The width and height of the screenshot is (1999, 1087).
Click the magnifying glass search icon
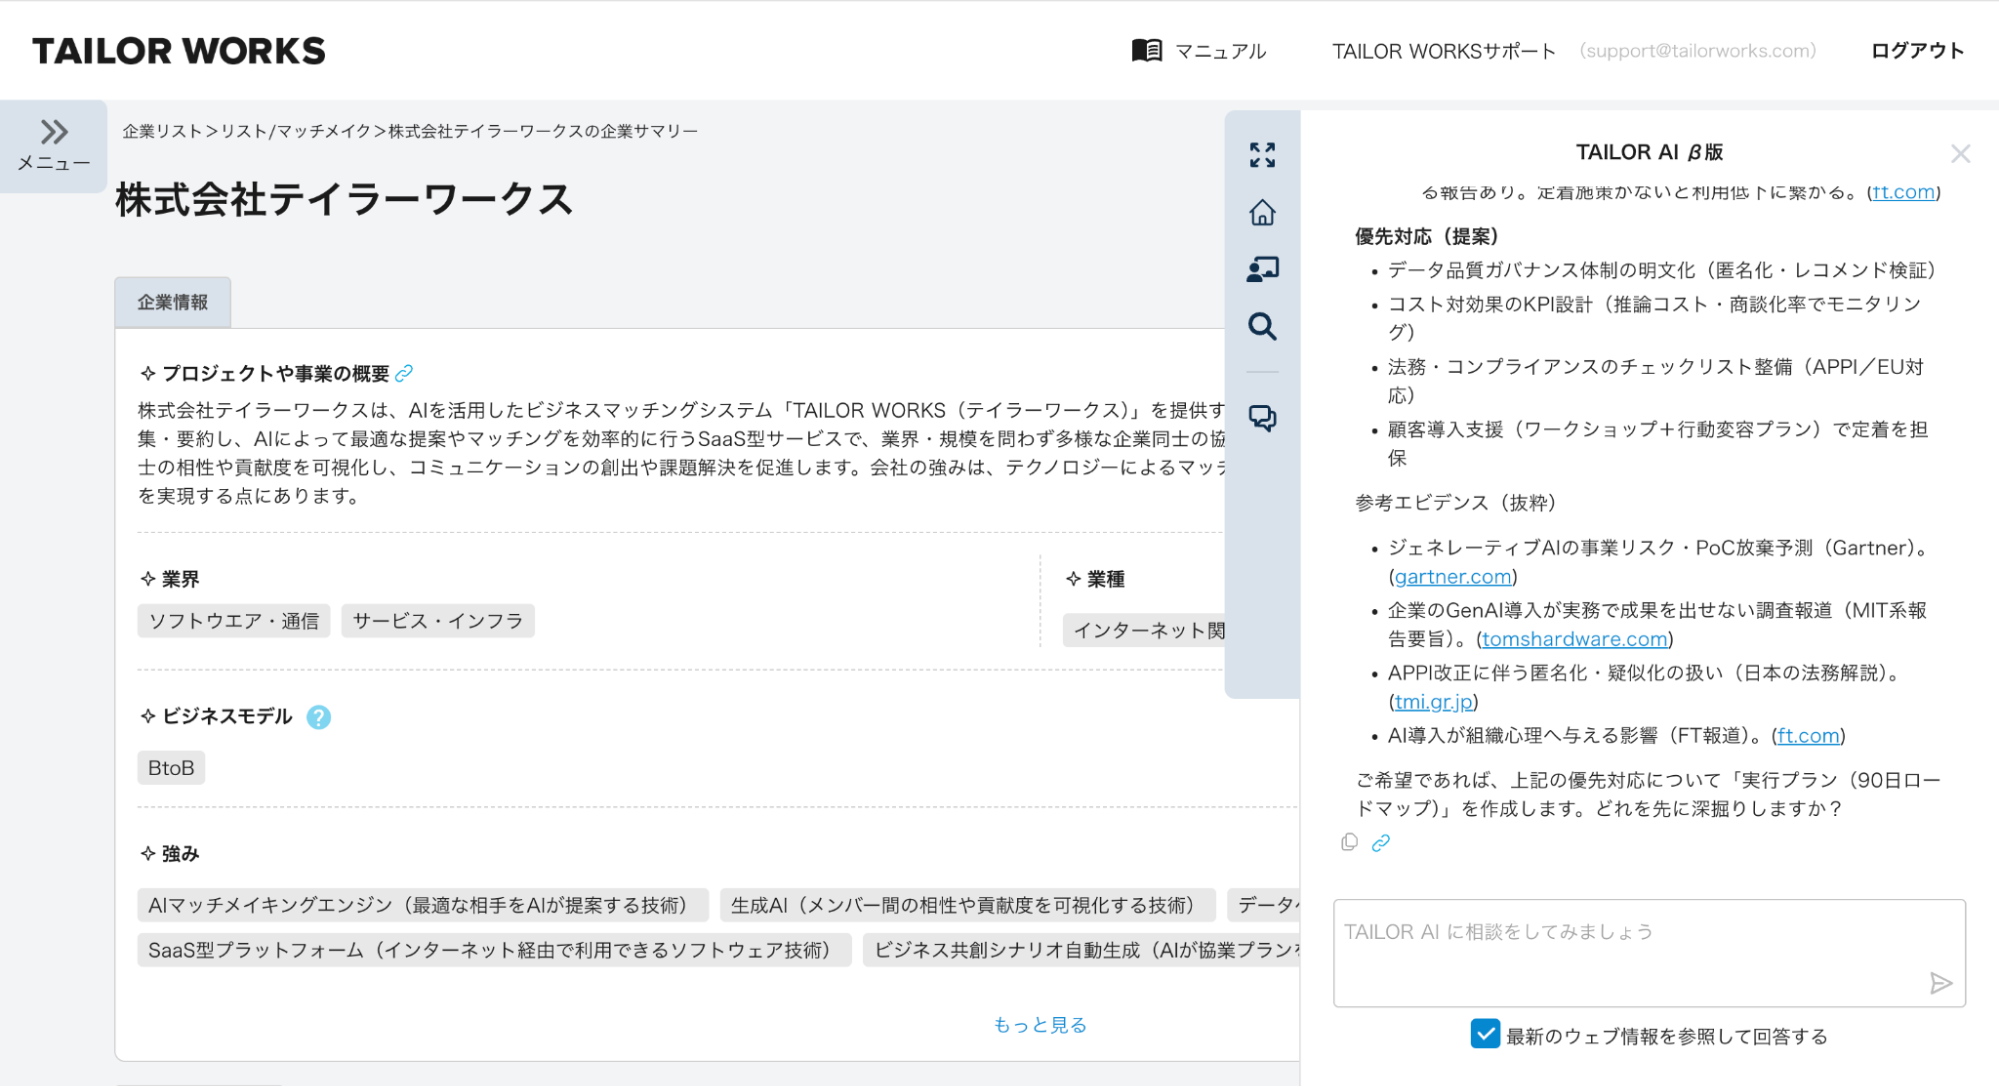pos(1262,326)
